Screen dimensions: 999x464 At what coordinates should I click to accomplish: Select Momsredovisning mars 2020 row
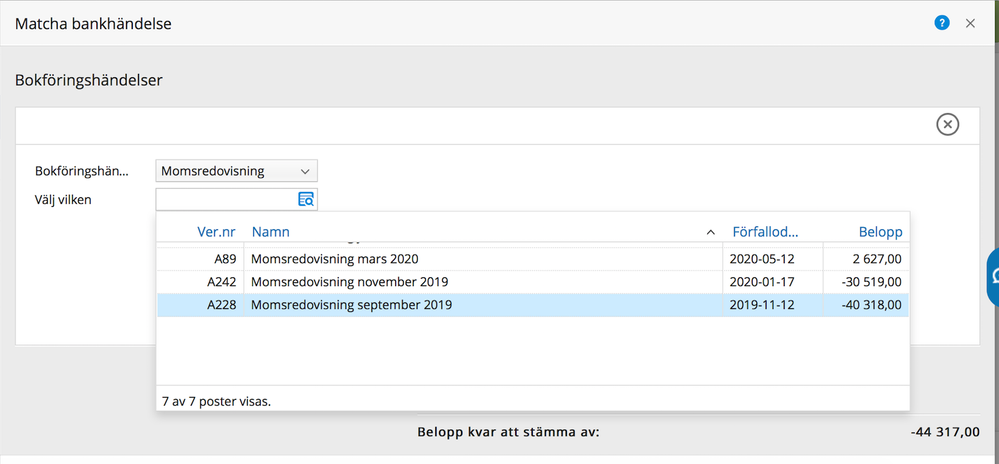533,259
